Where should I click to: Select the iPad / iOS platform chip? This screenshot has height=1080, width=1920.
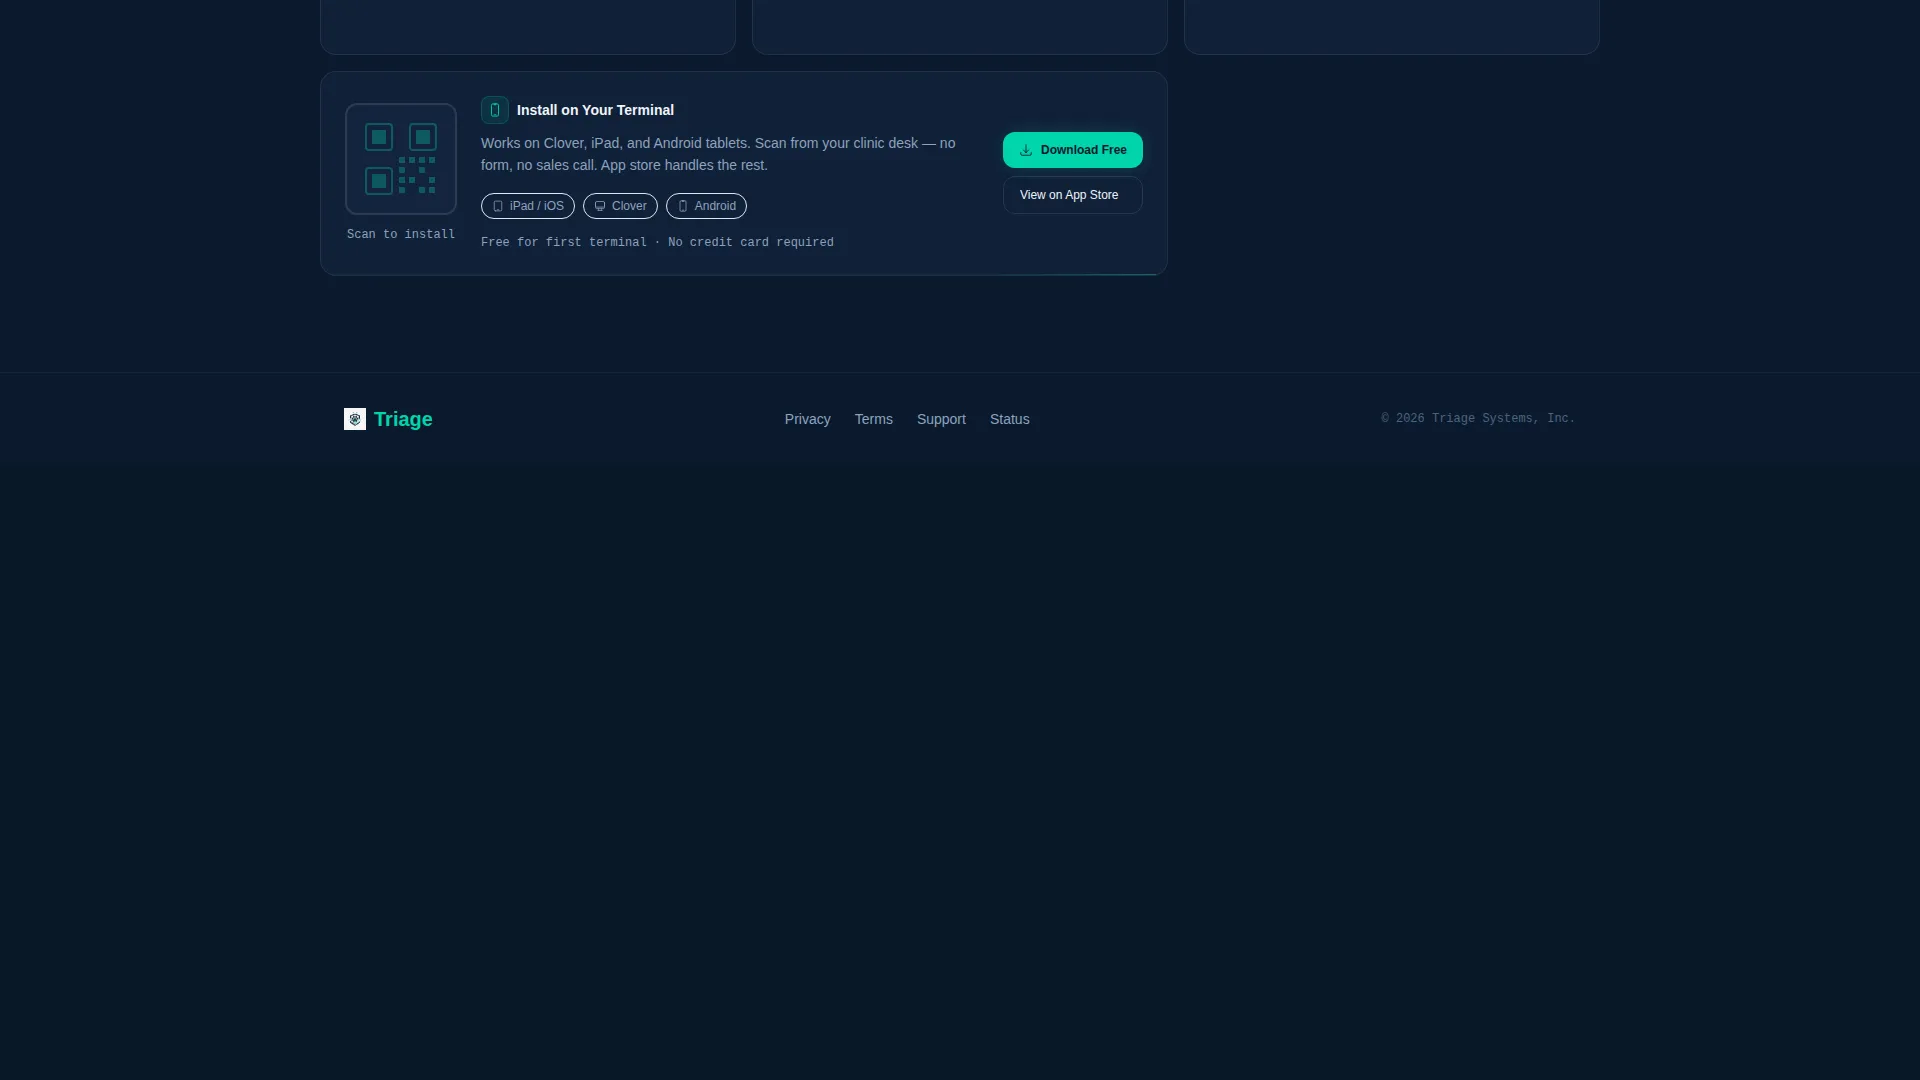point(528,206)
